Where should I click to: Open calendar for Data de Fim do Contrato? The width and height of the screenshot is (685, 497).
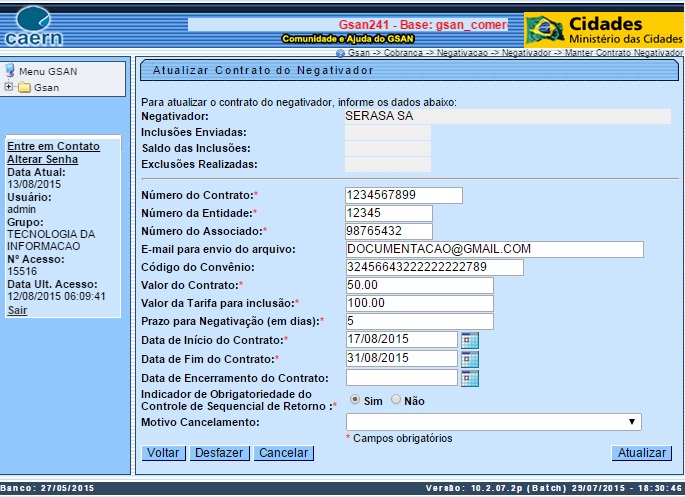coord(470,359)
